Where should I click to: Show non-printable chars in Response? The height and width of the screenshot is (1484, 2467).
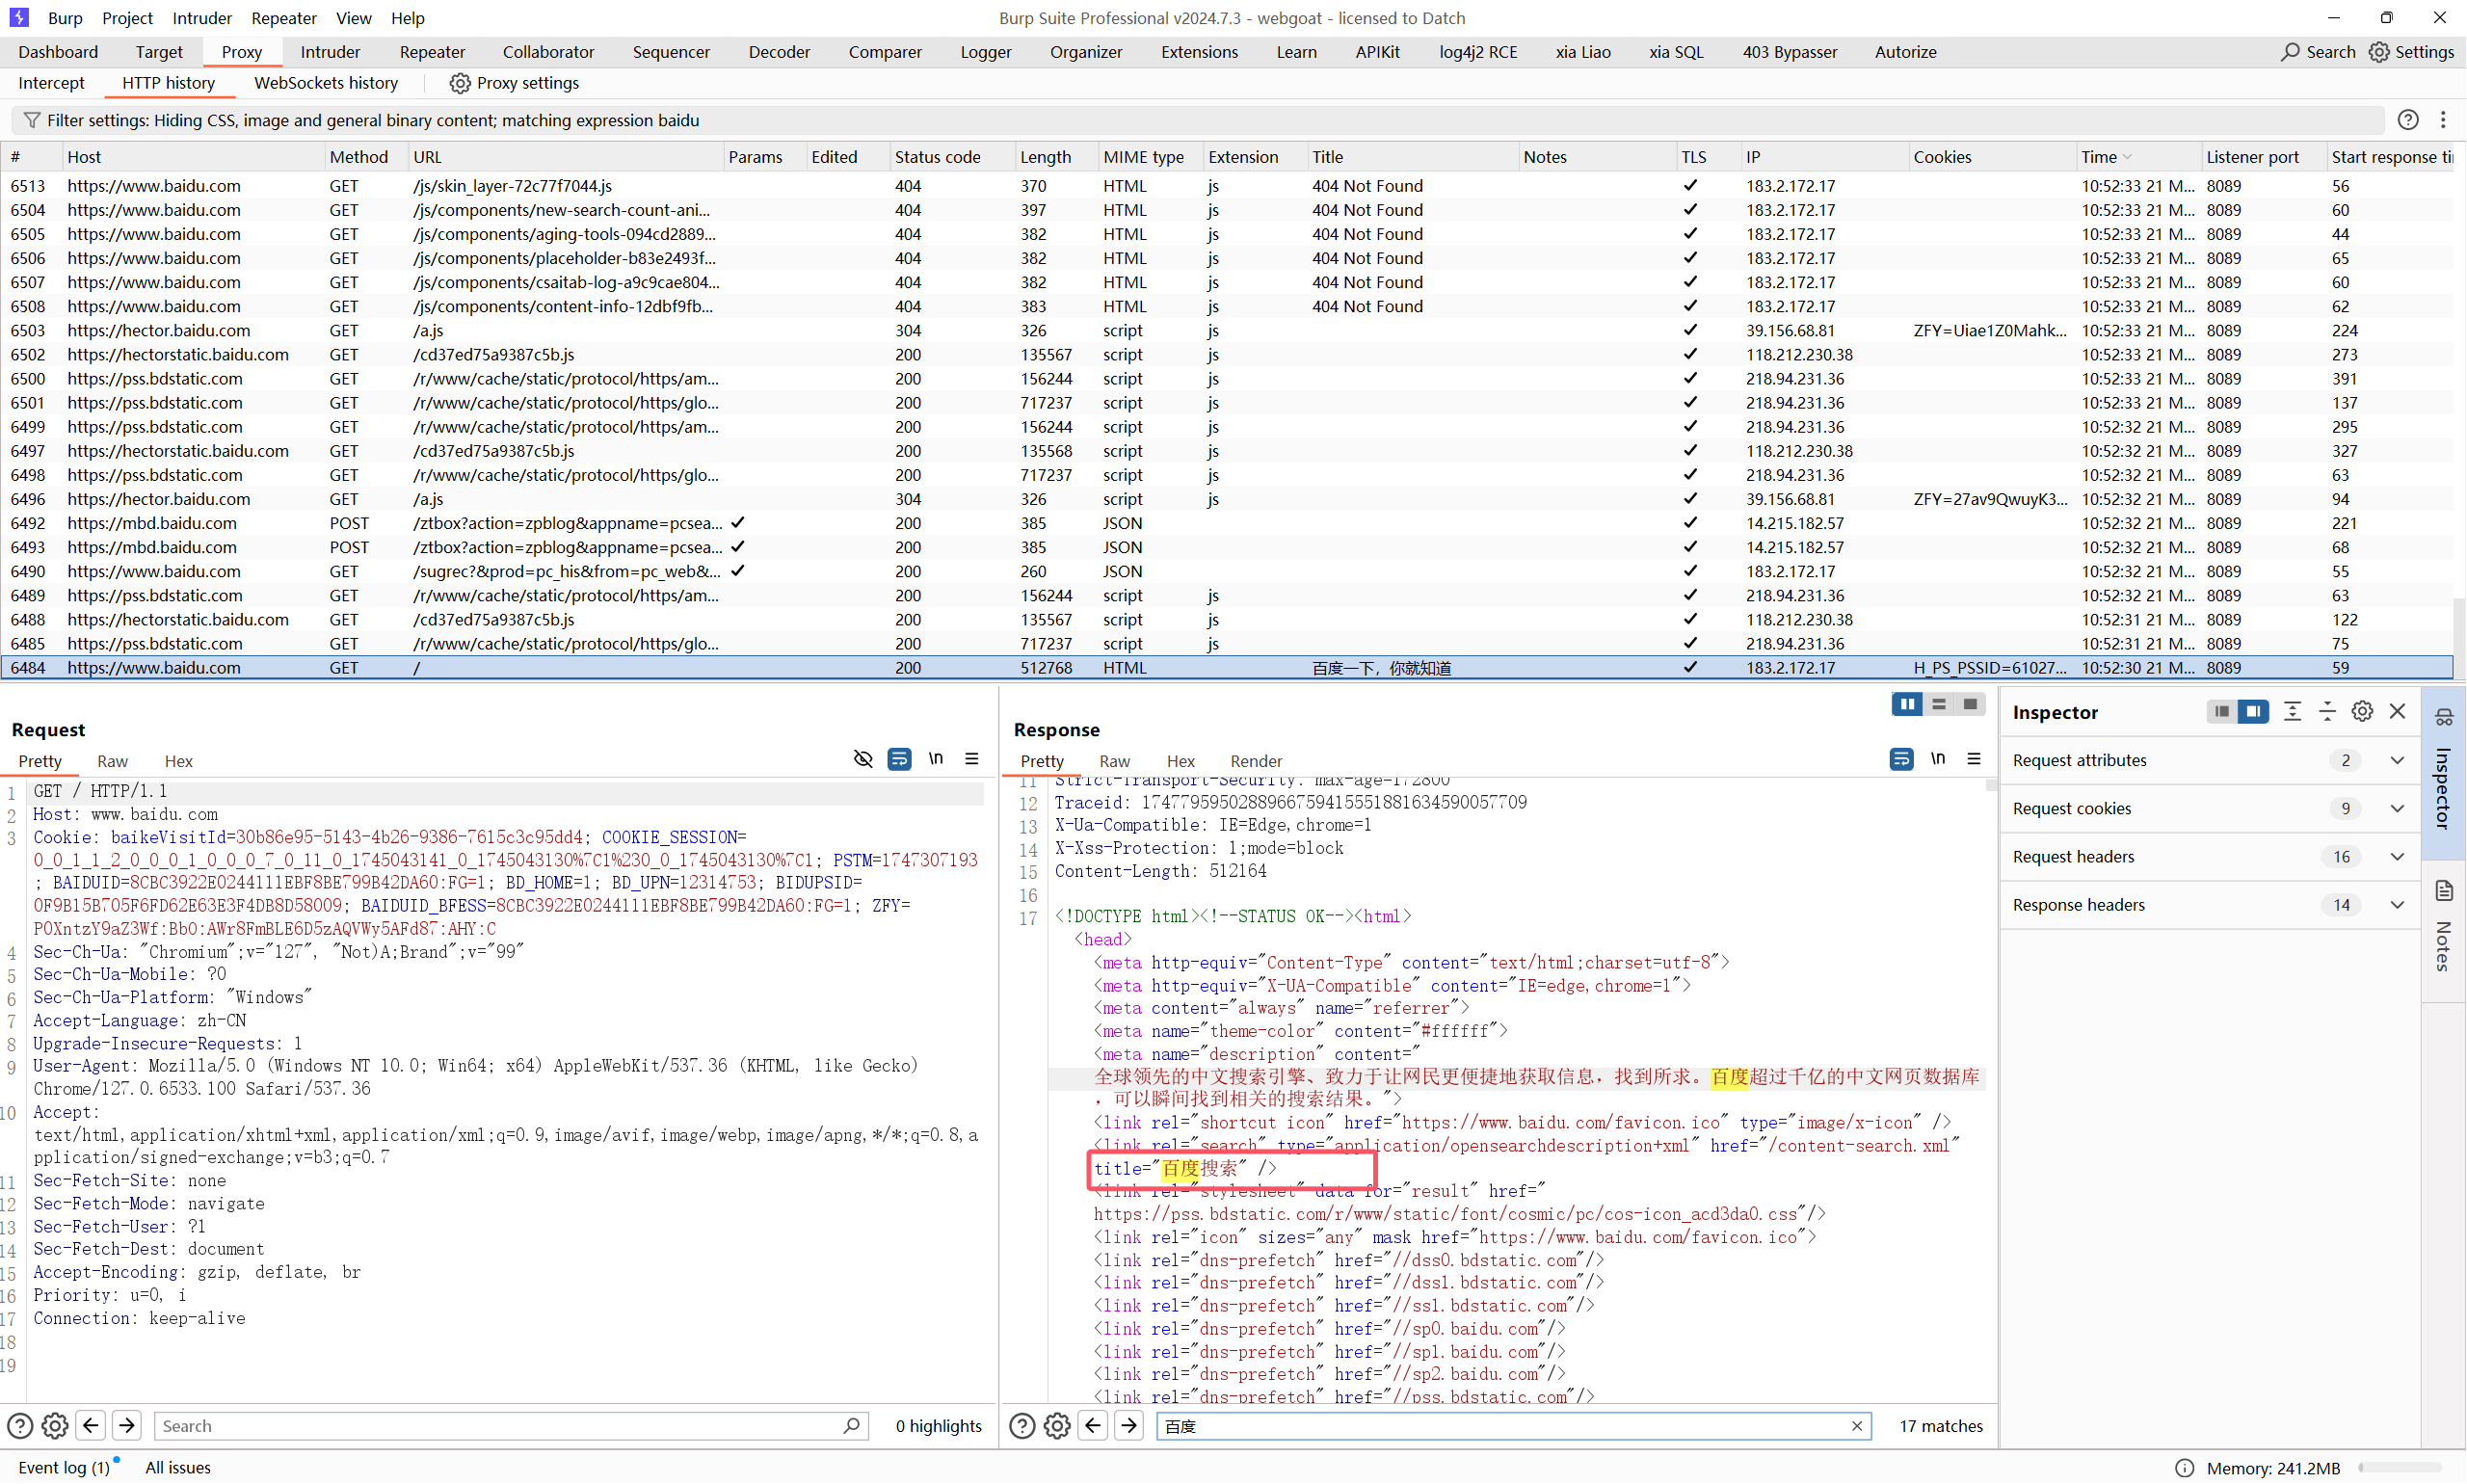click(1938, 759)
